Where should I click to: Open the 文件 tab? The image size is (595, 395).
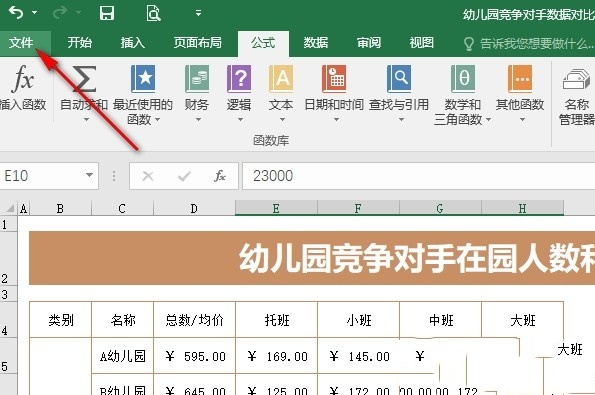click(21, 43)
